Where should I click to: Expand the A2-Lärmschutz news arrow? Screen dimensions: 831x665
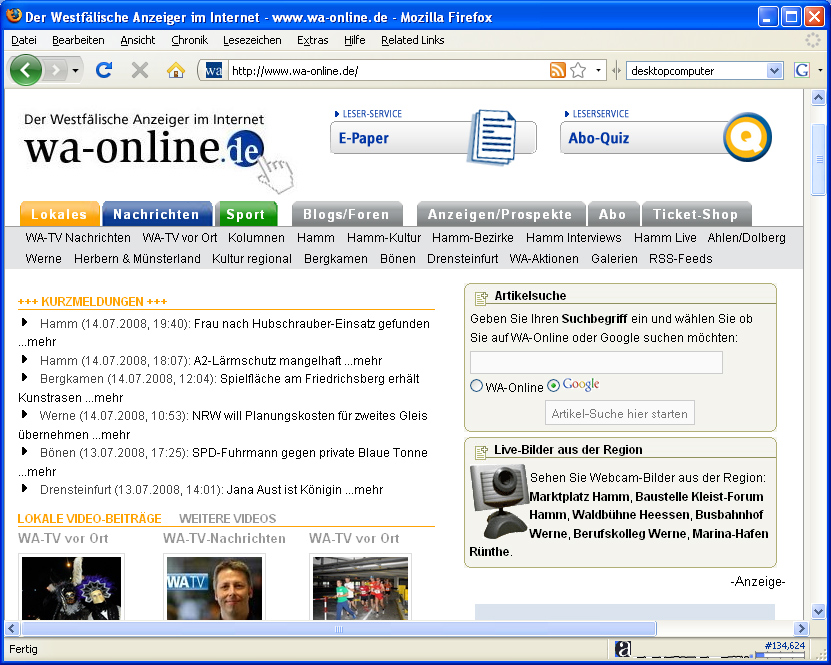24,359
